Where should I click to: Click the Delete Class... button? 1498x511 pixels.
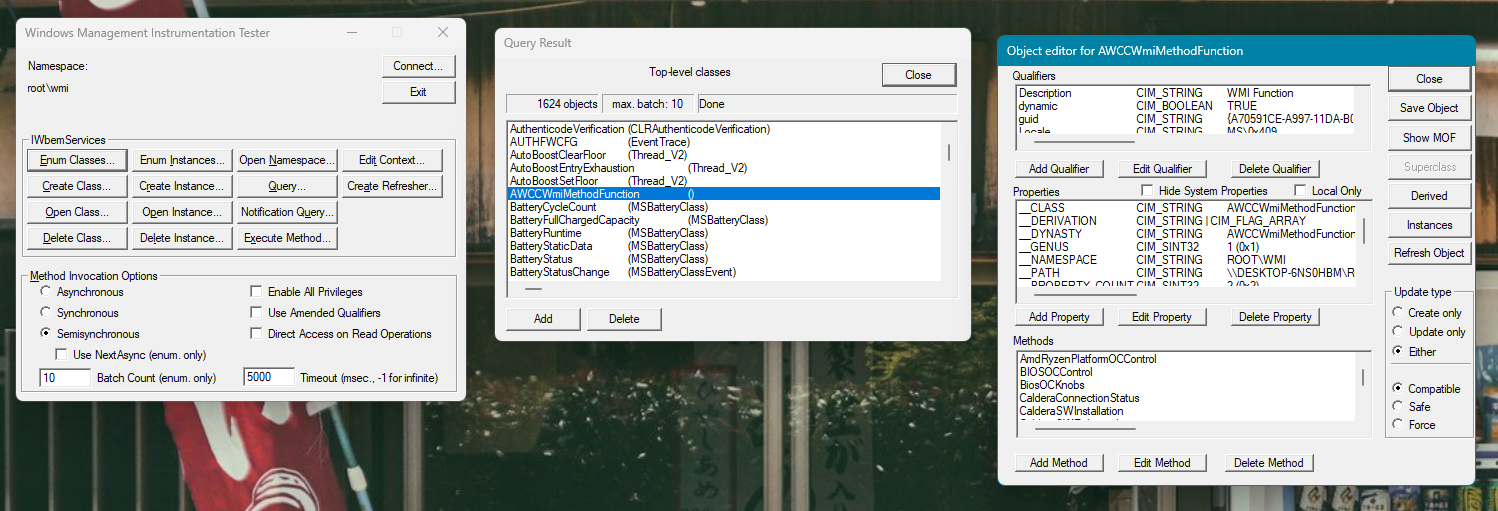(x=78, y=238)
